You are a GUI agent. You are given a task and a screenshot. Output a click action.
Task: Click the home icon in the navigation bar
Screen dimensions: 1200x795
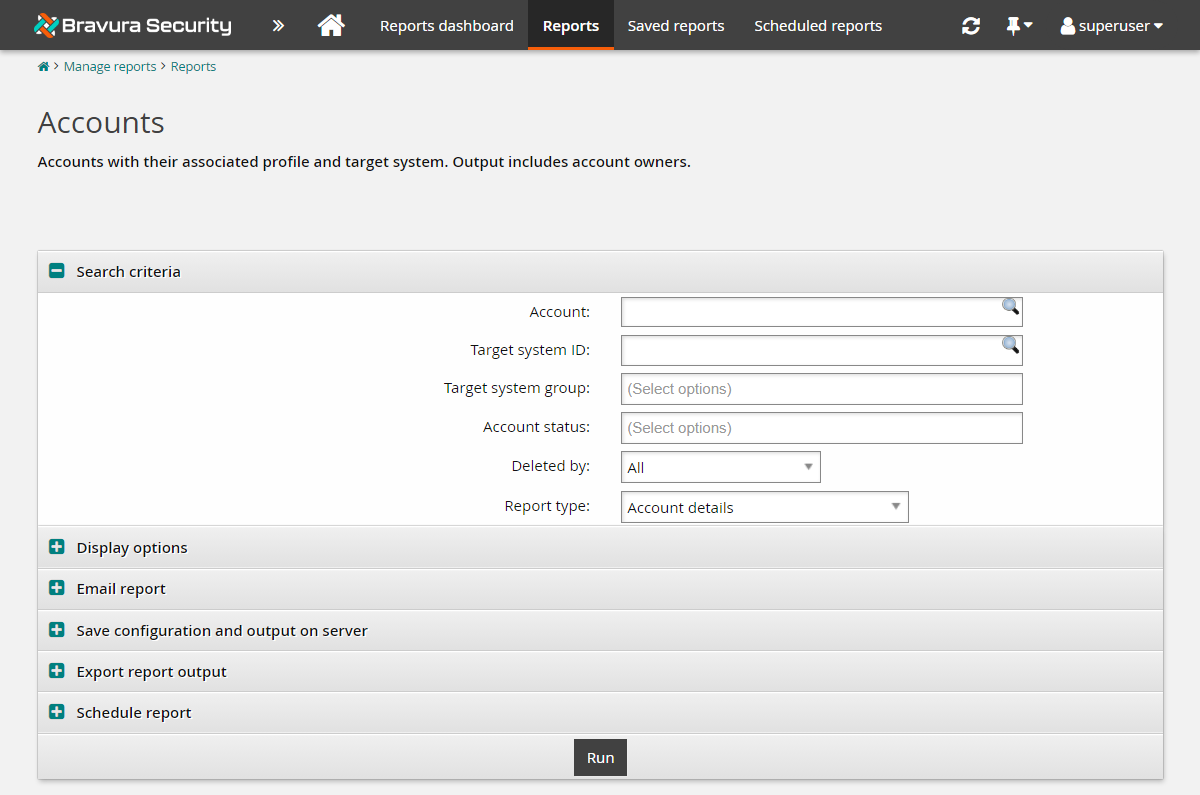click(330, 25)
